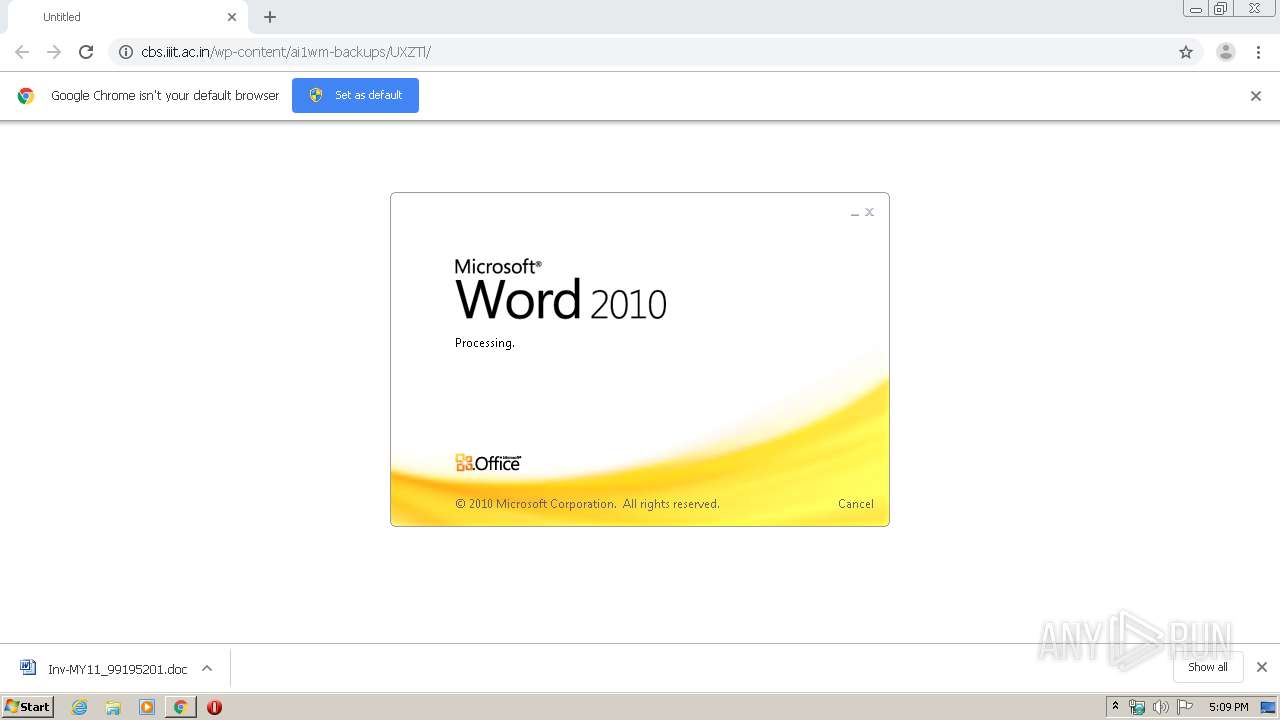Cancel the Word 2010 loading splash
Viewport: 1280px width, 720px height.
coord(856,504)
